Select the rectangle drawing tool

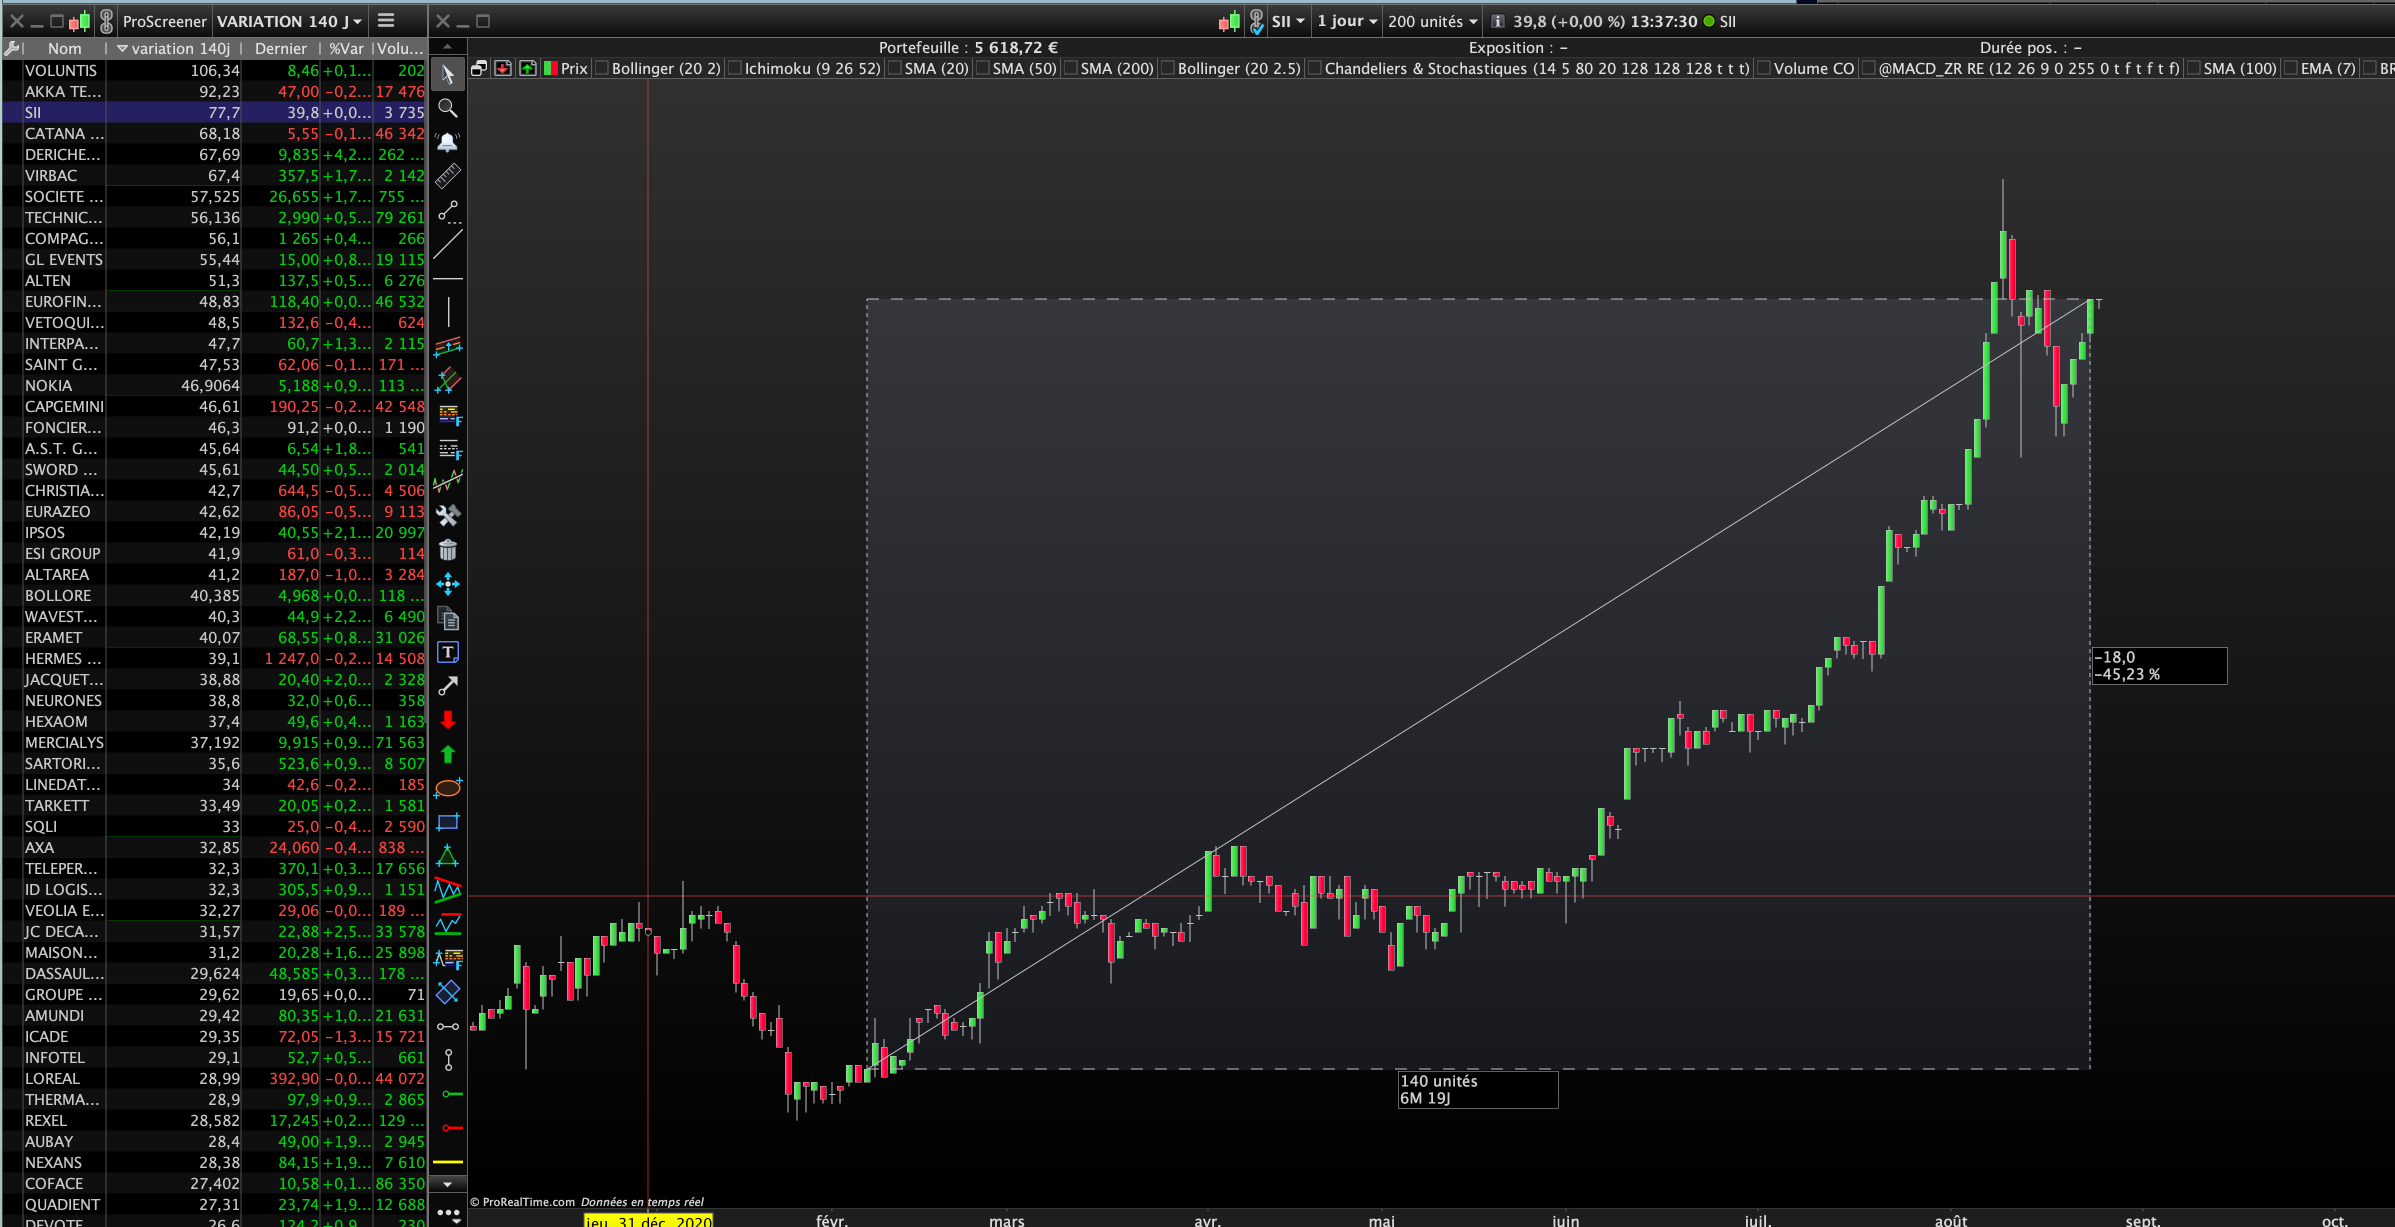pyautogui.click(x=447, y=823)
